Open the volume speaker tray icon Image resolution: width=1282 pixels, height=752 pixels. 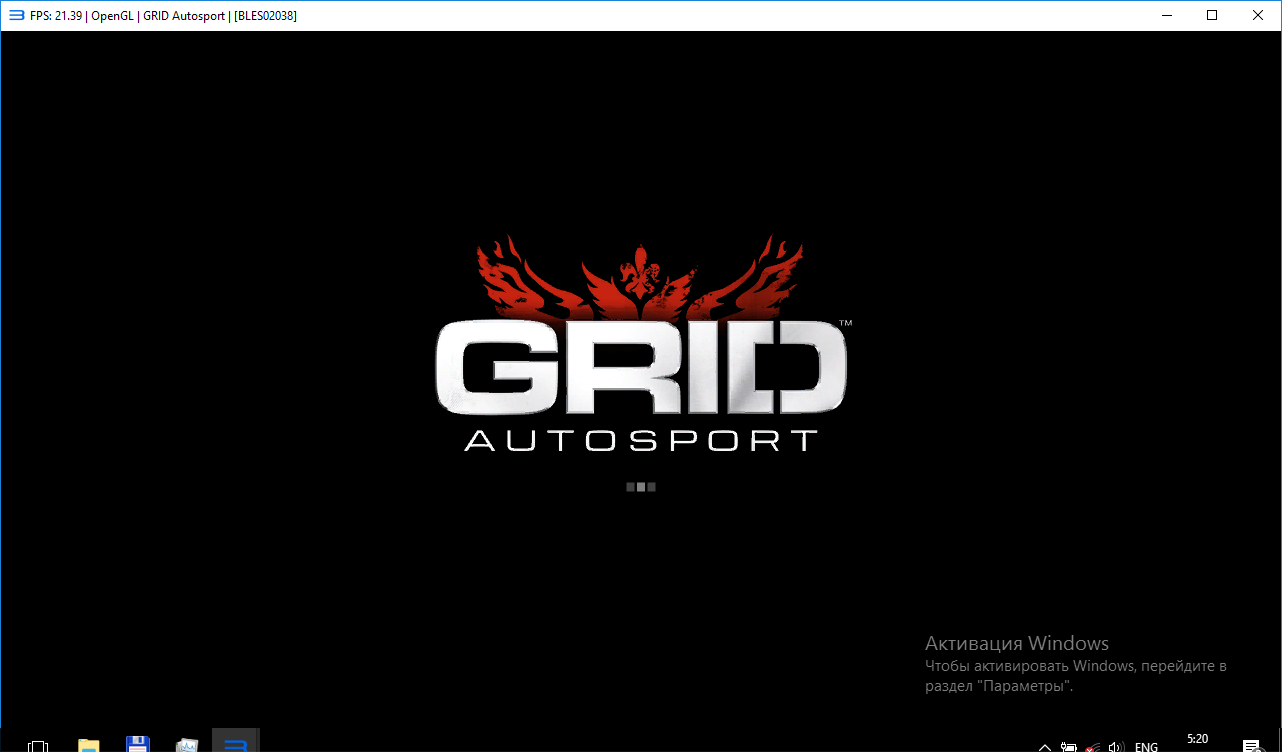click(x=1117, y=746)
